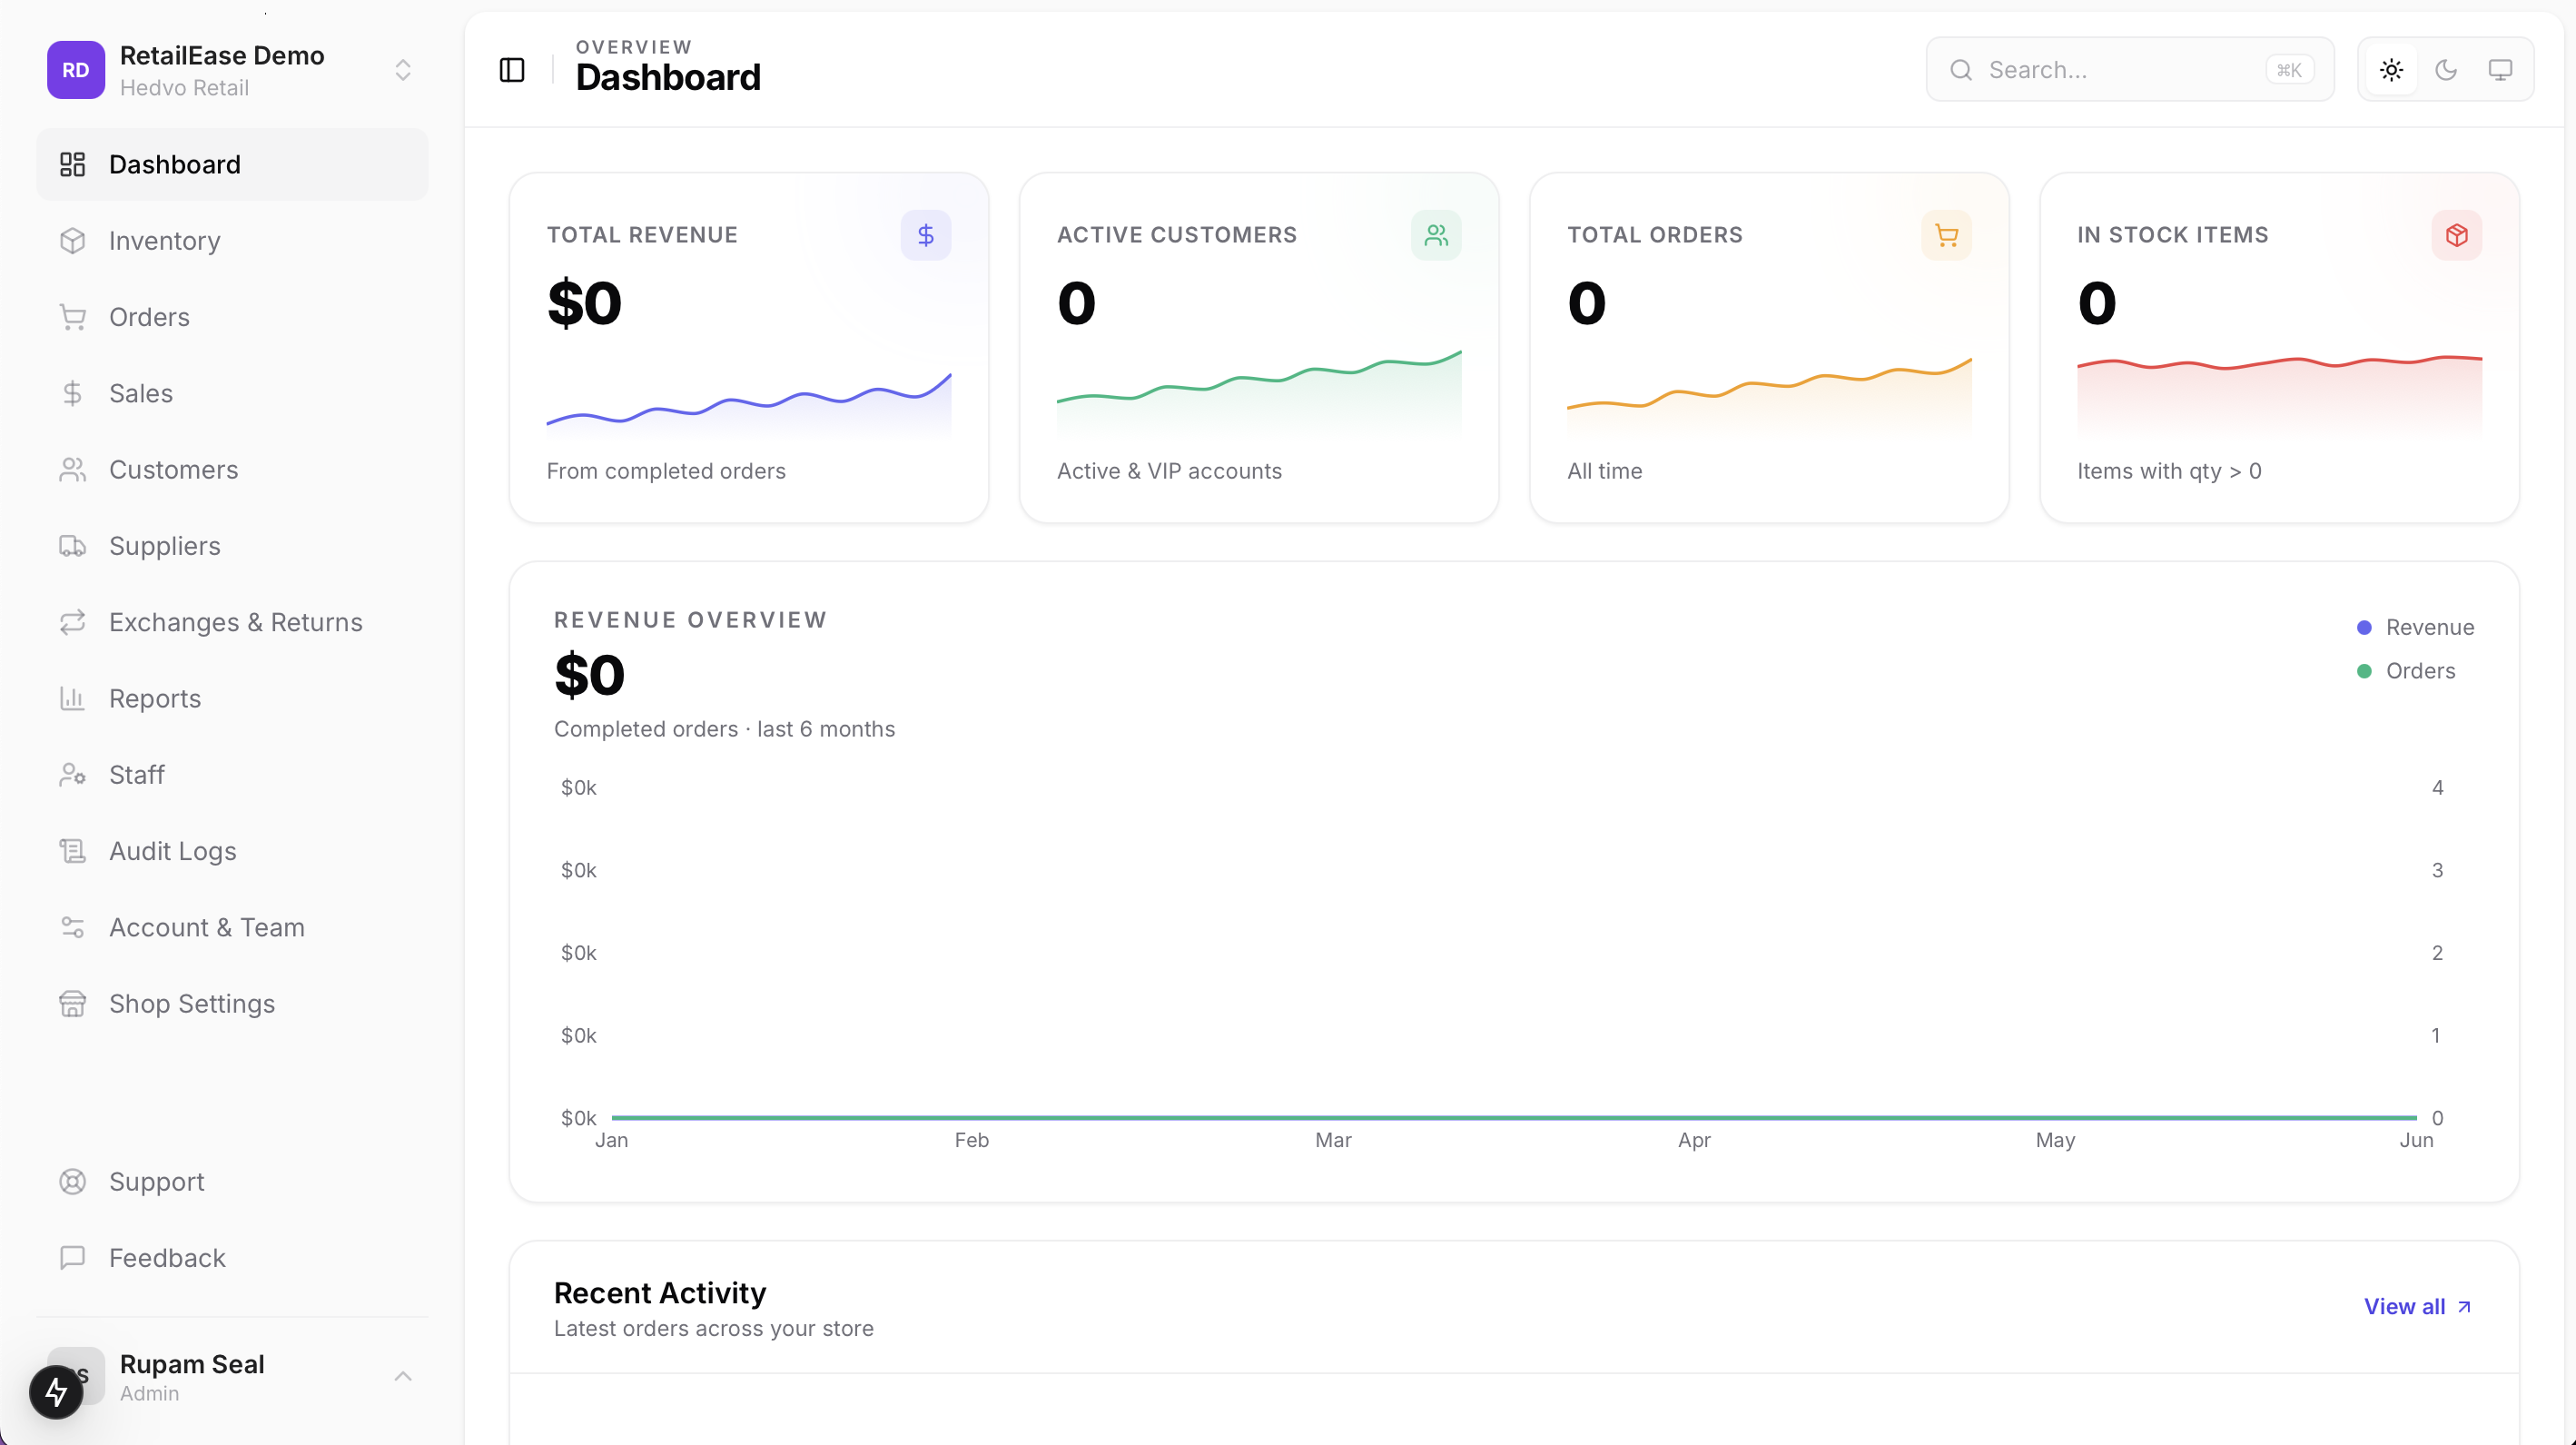The image size is (2576, 1445).
Task: Open Account & Team settings
Action: pyautogui.click(x=232, y=927)
